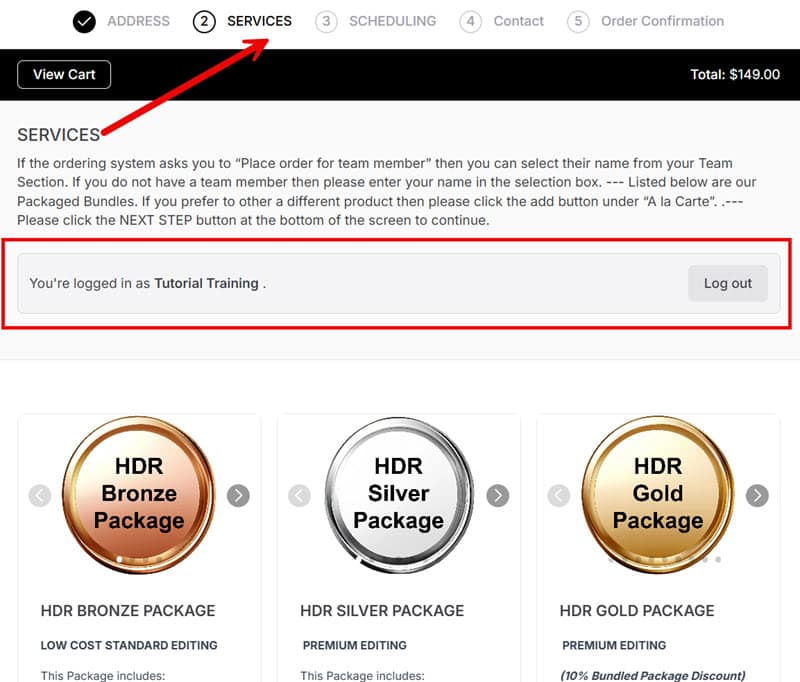Switch to the SERVICES step label

coord(260,21)
